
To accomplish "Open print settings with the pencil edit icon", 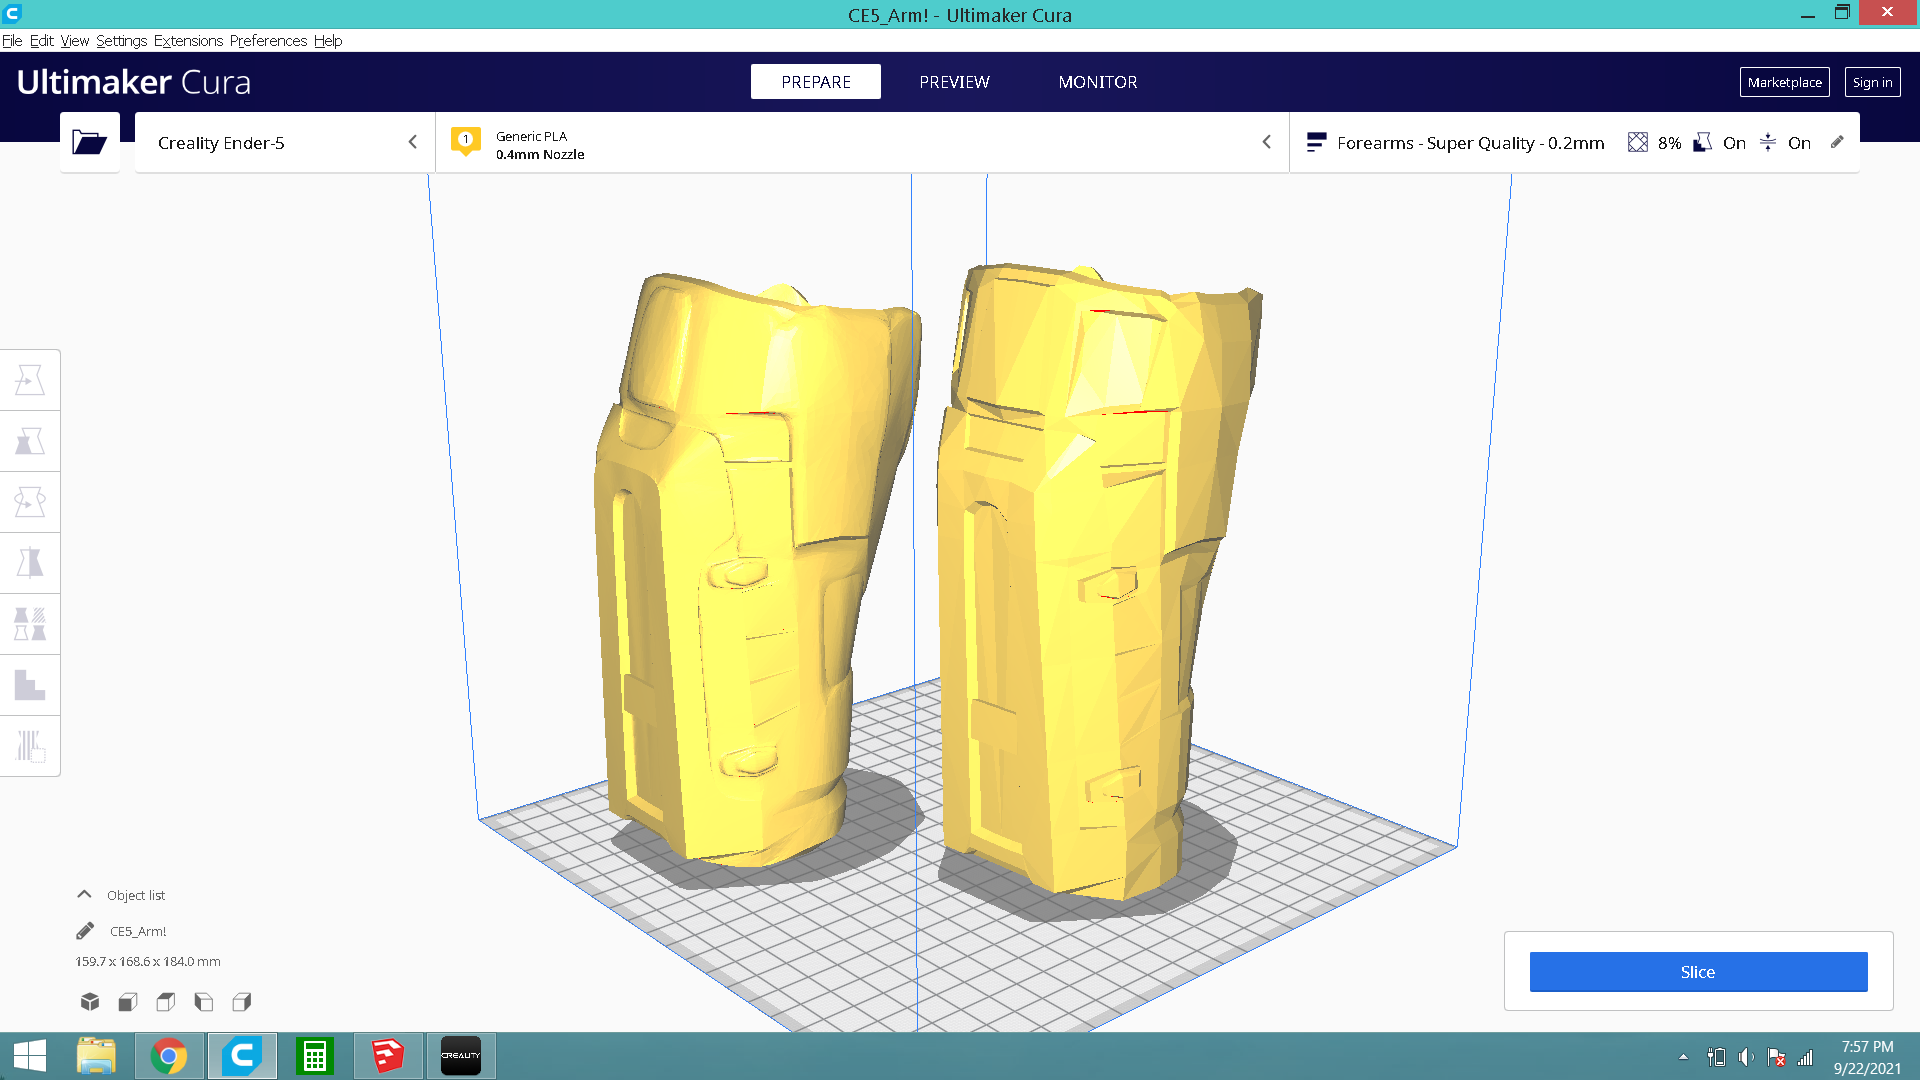I will click(1837, 142).
